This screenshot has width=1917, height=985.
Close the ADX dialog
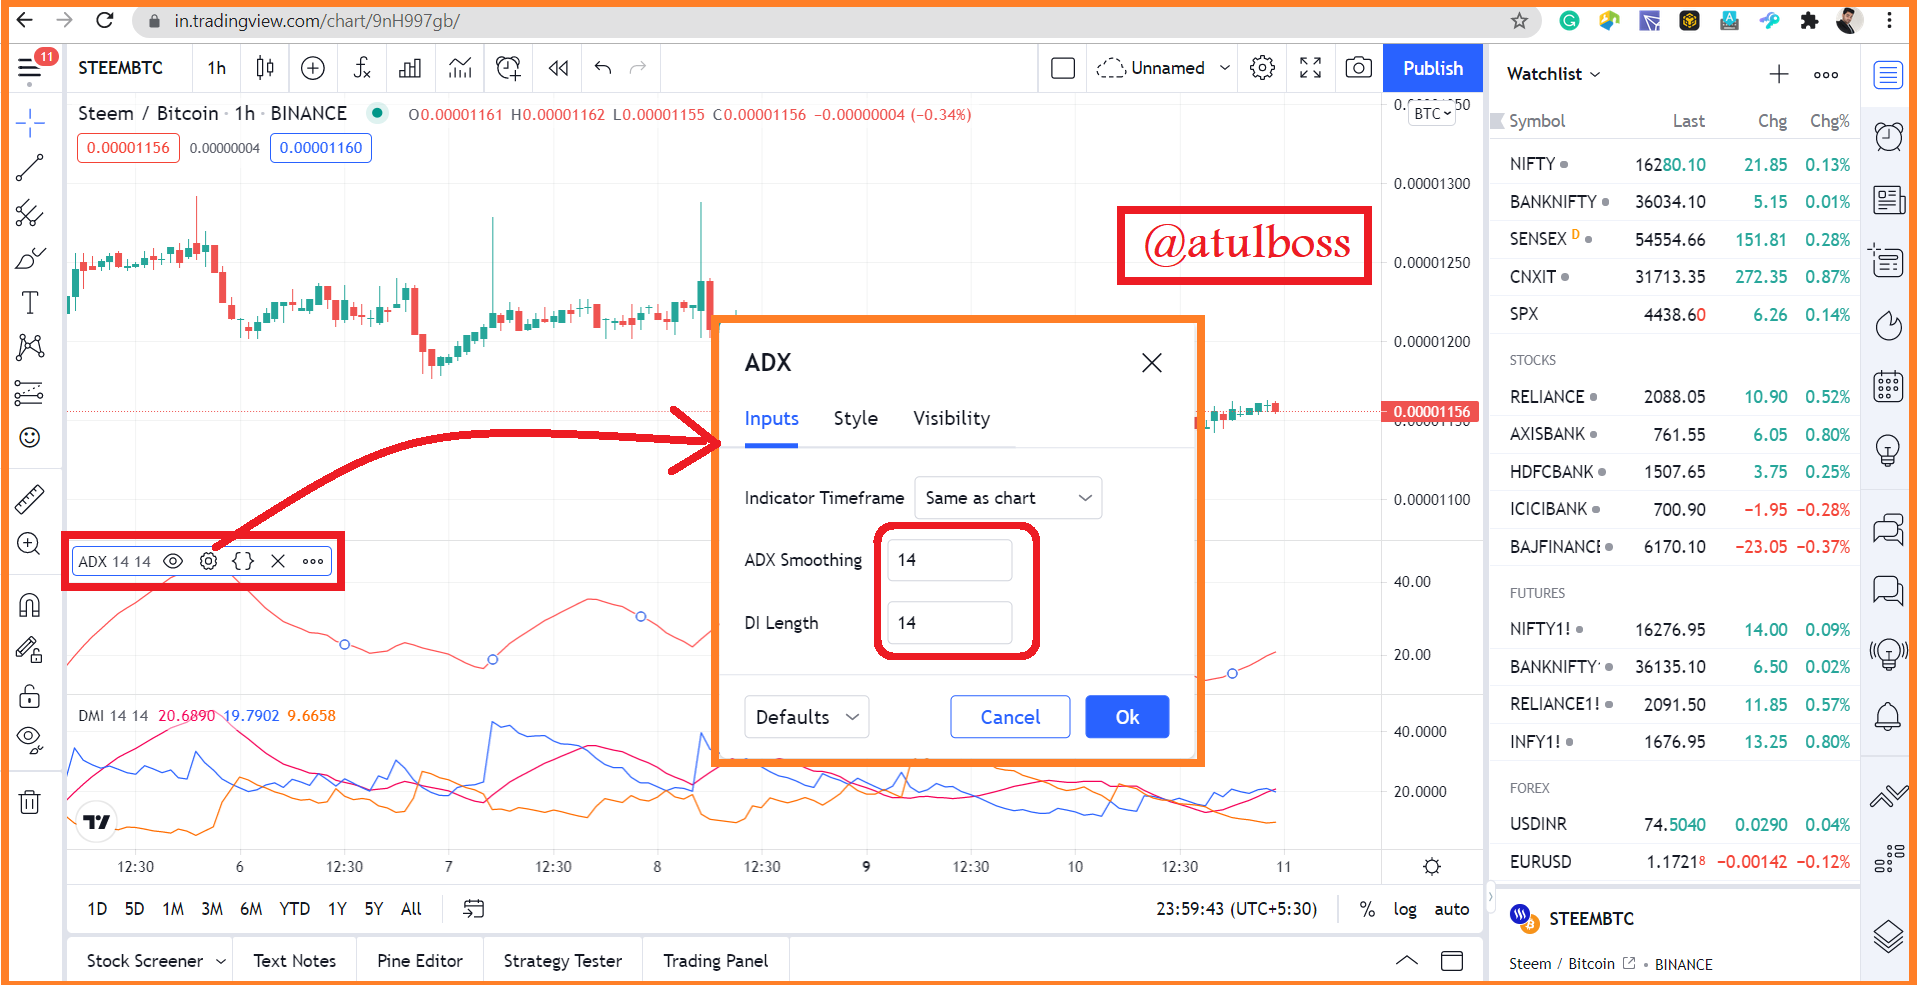point(1152,363)
